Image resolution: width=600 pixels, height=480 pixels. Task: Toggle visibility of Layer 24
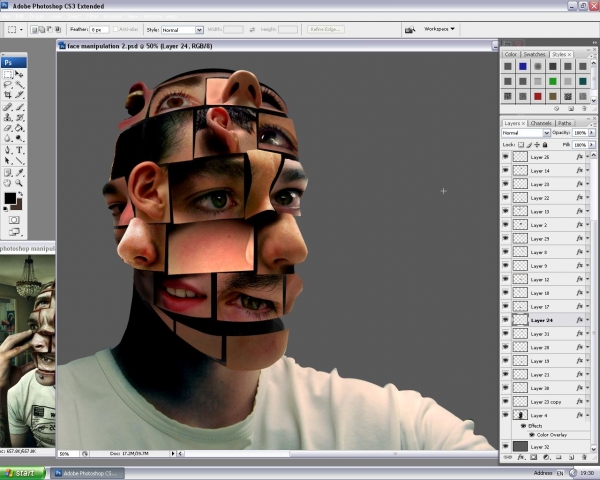click(x=506, y=320)
